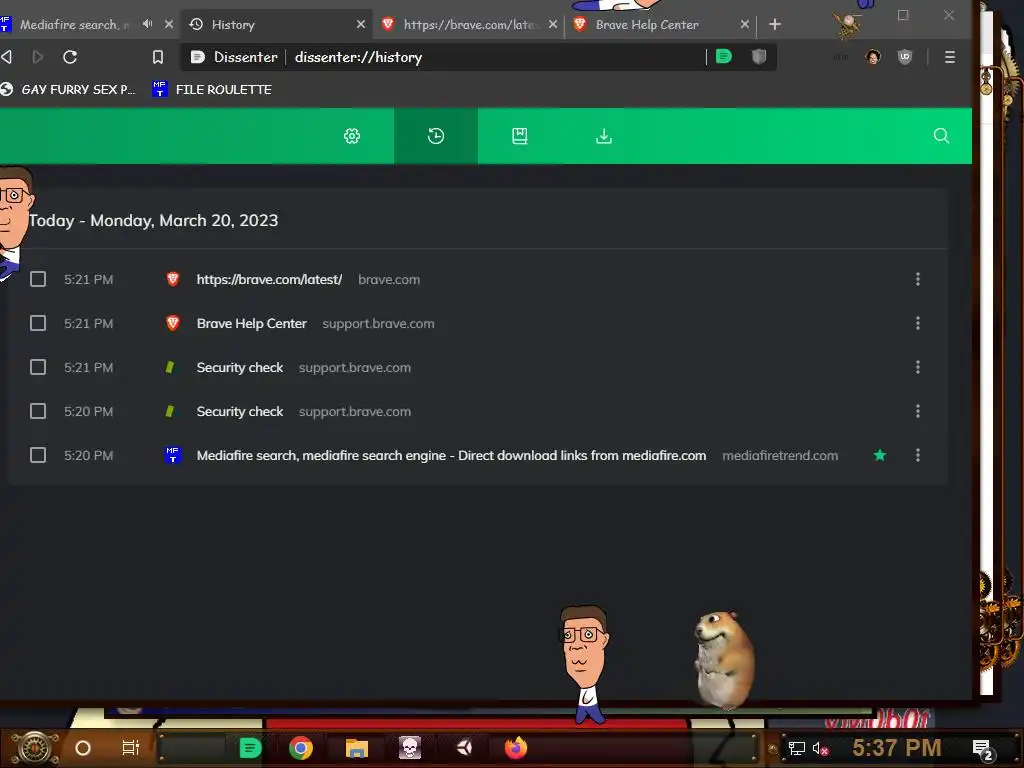Open Task View on the taskbar
The width and height of the screenshot is (1024, 768).
(131, 748)
